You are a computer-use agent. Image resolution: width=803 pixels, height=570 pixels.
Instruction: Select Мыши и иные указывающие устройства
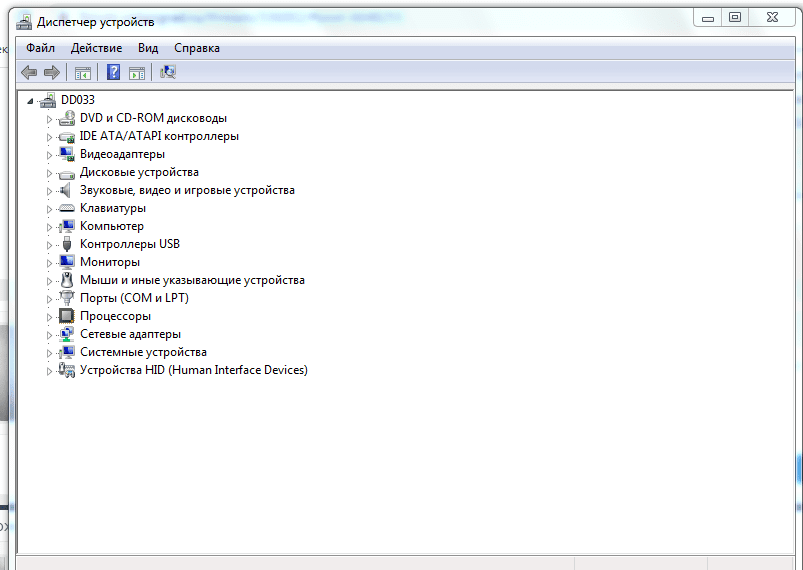192,280
